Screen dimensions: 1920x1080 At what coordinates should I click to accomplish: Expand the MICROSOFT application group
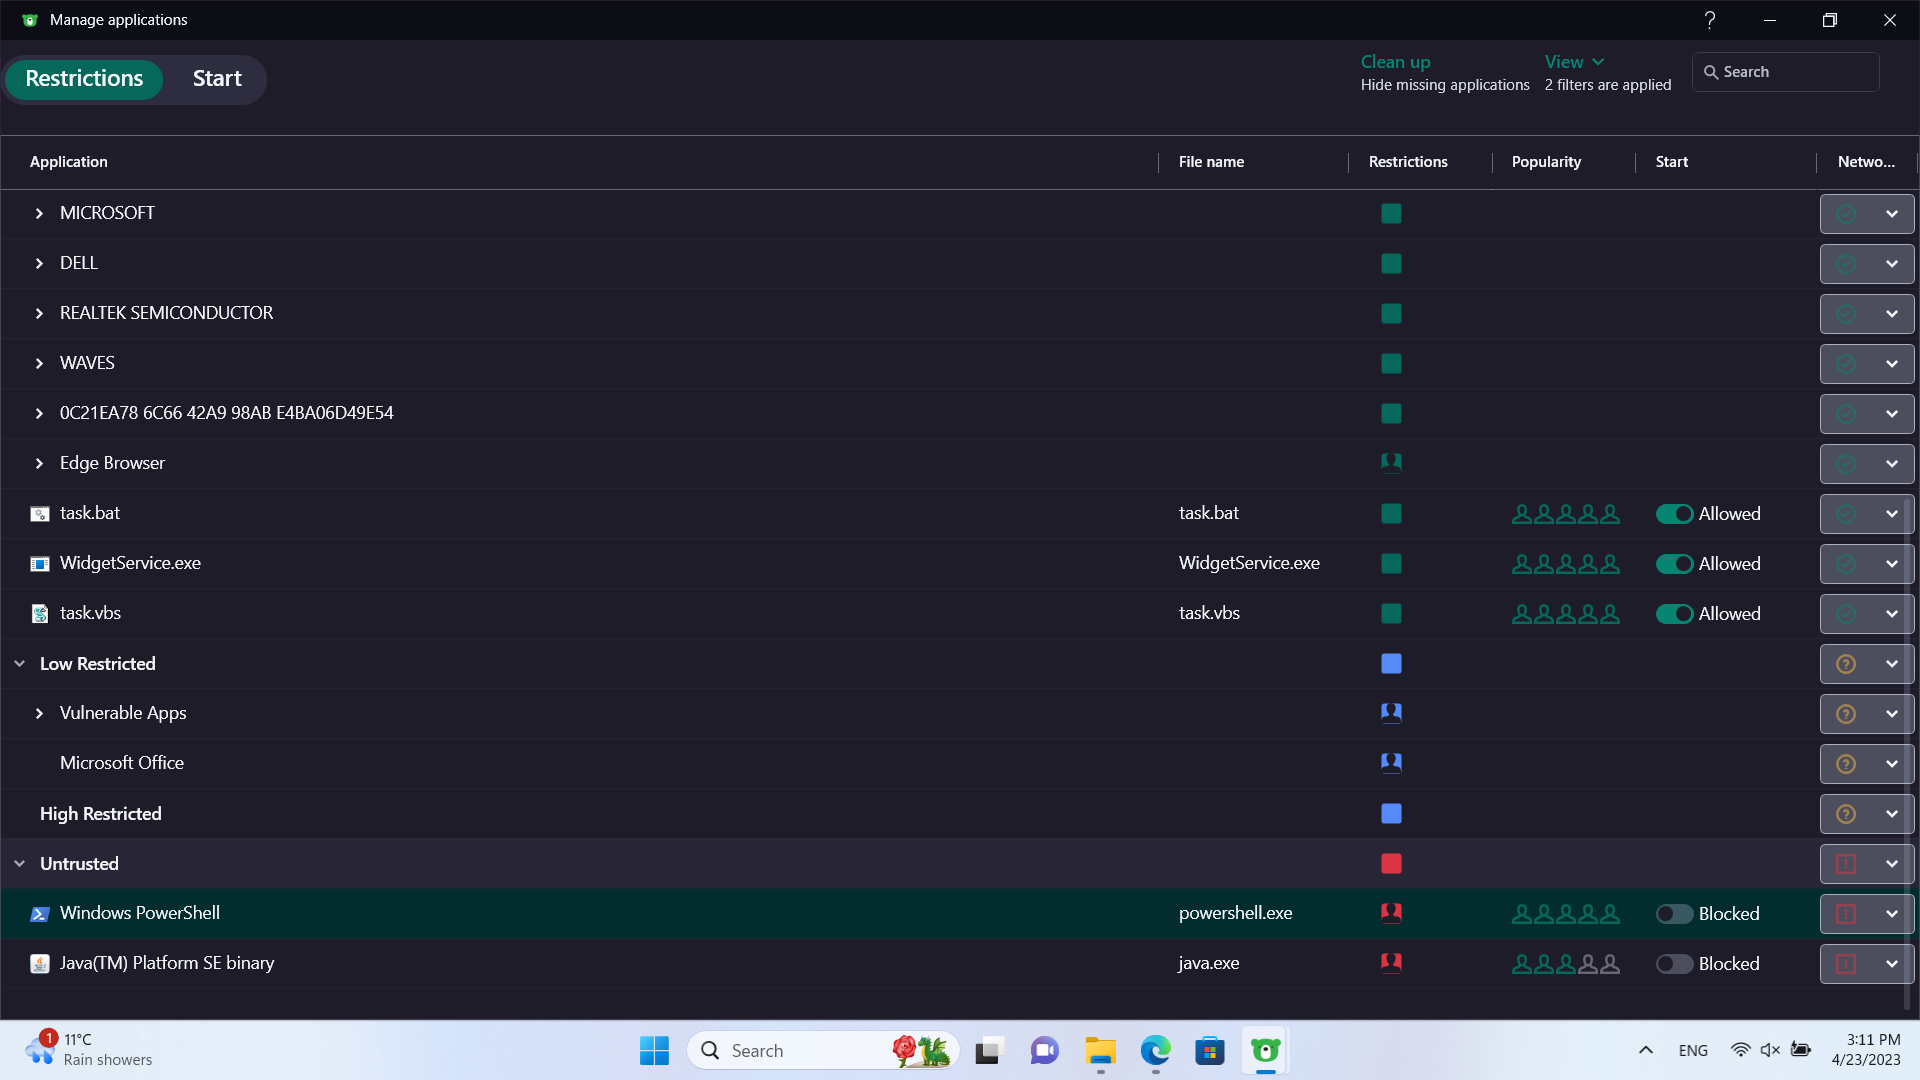[39, 214]
